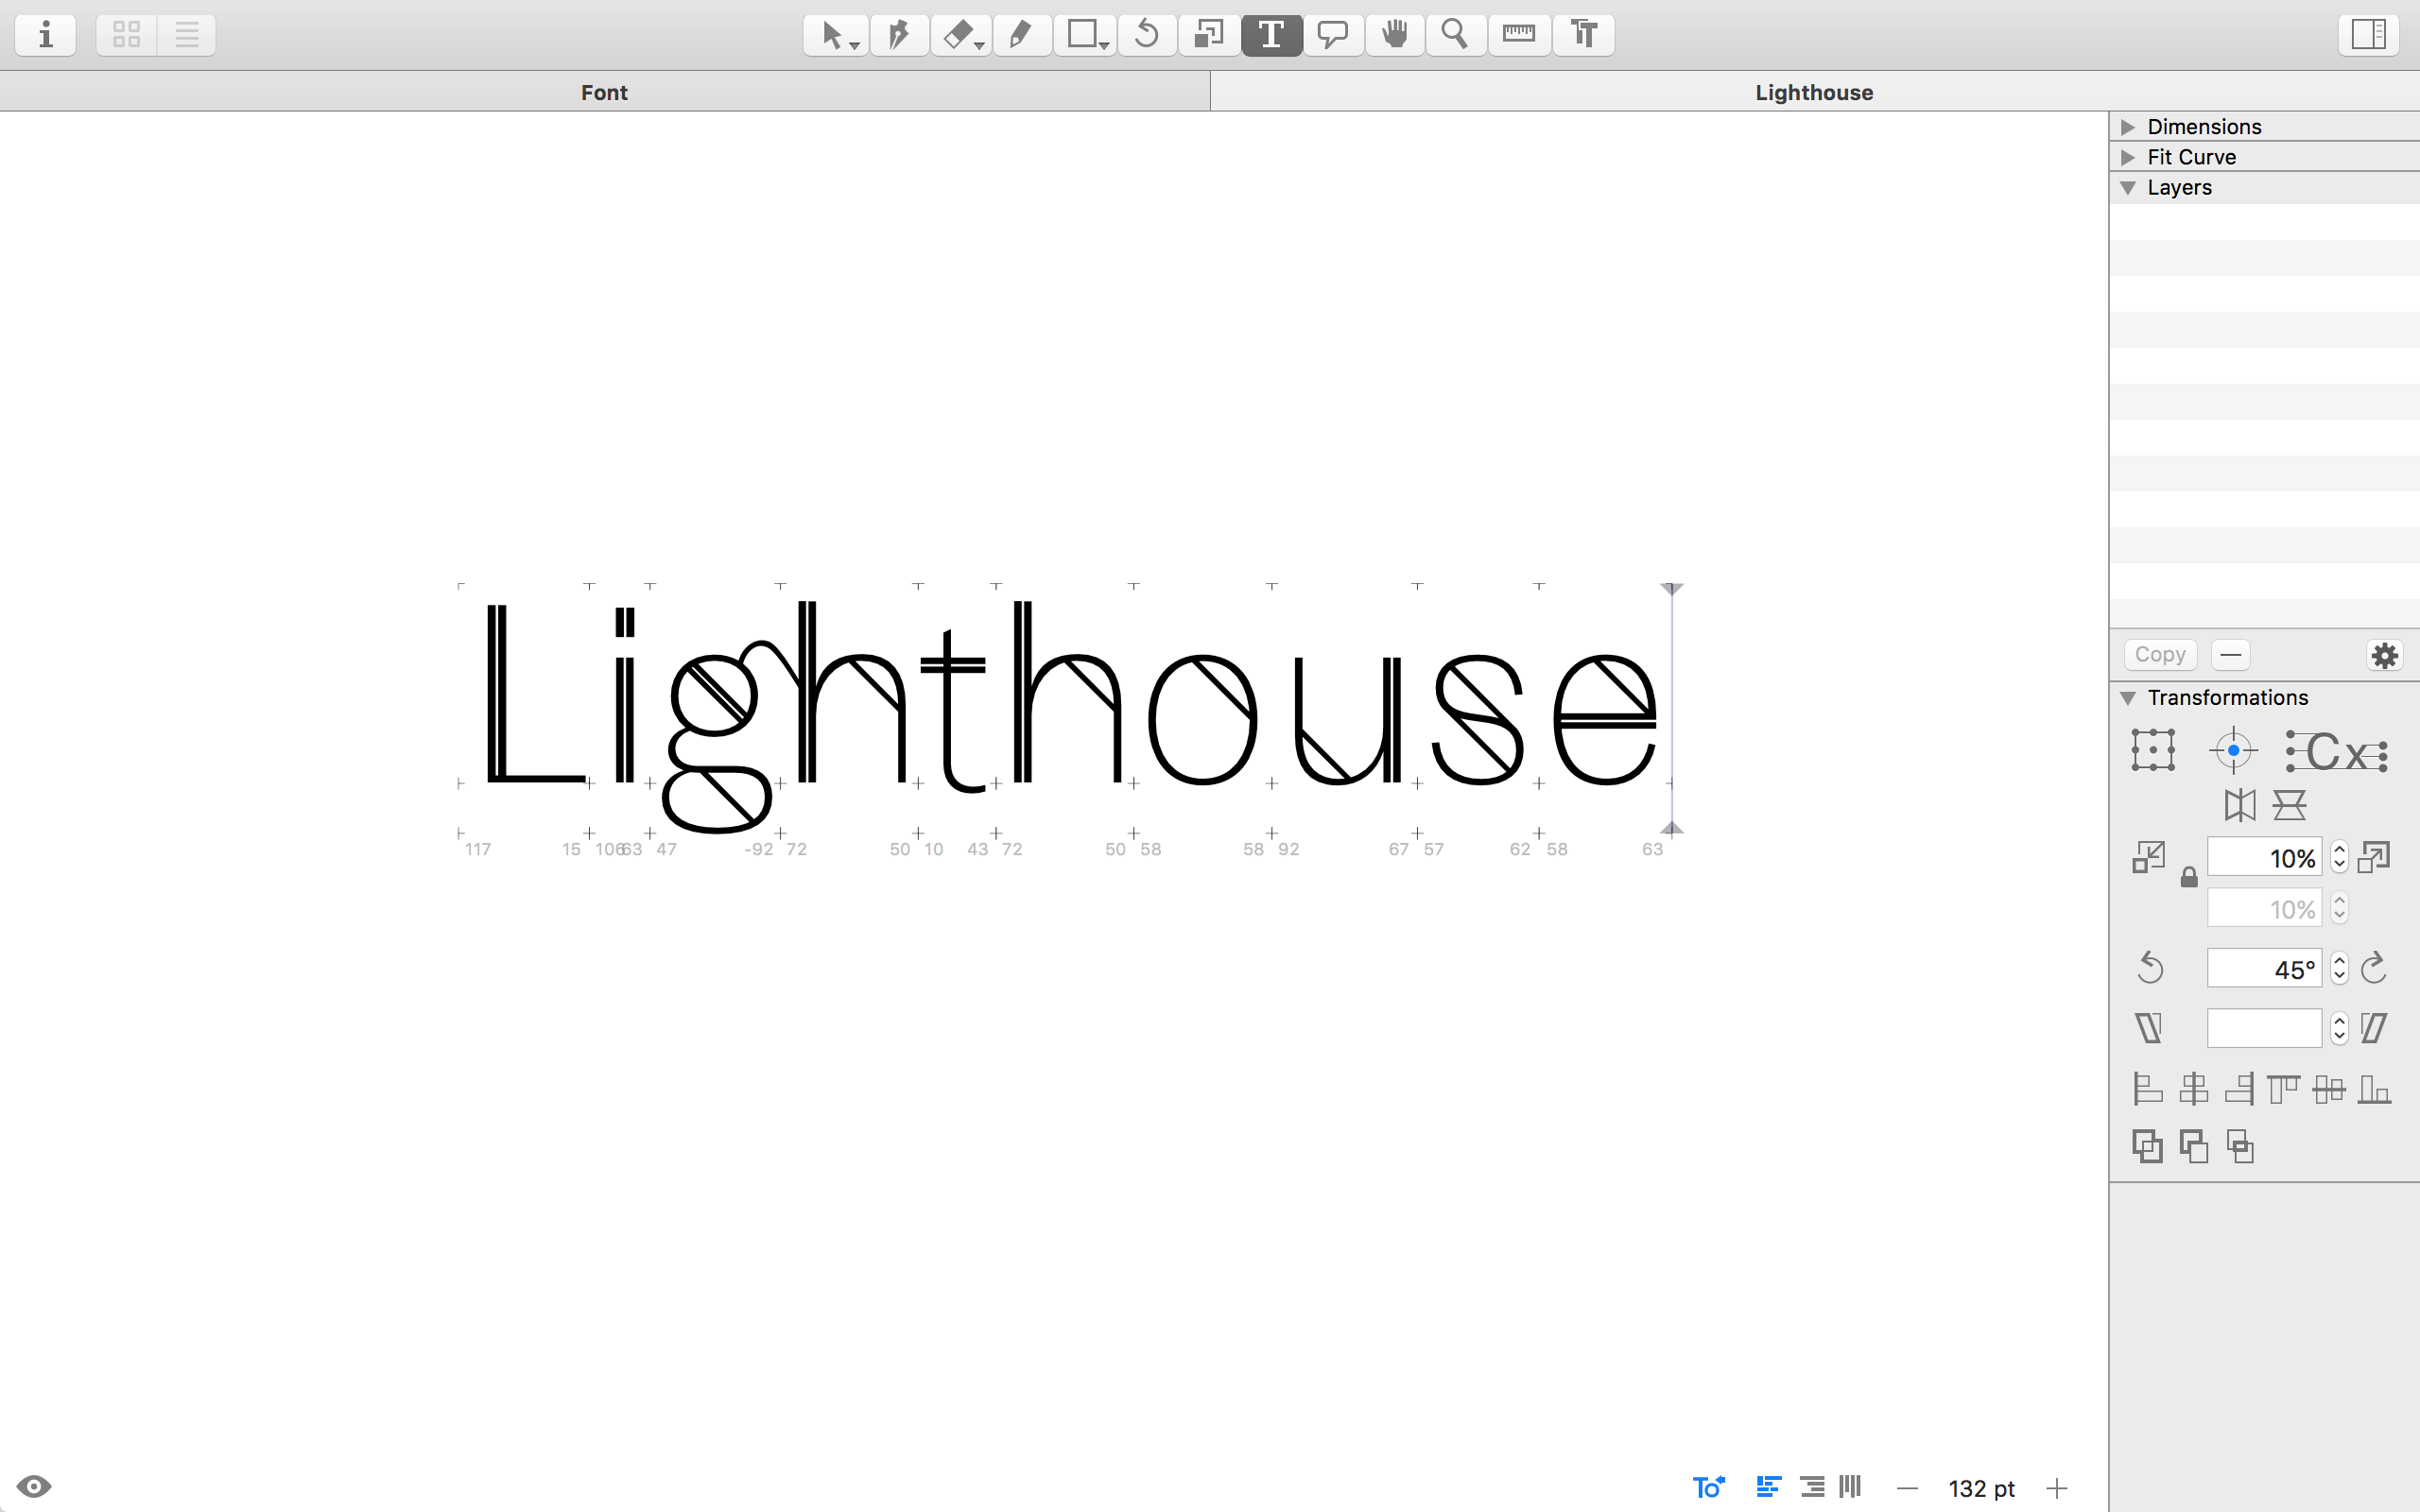Flip selection horizontally
Viewport: 2420px width, 1512px height.
2240,805
